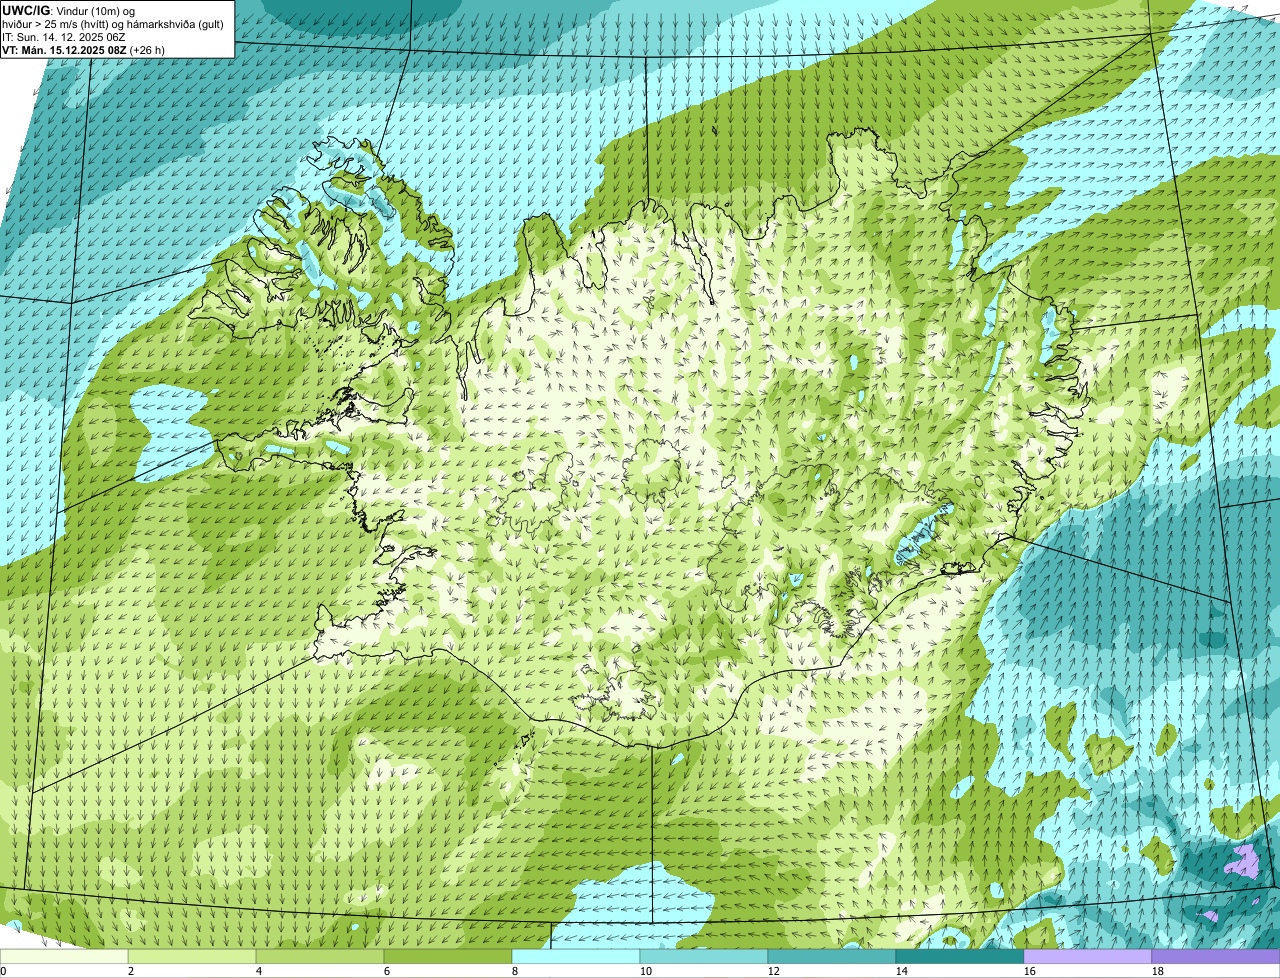Image resolution: width=1280 pixels, height=978 pixels.
Task: Click the 'UWC/IG: Vindur (10m) og' title line
Action: tap(69, 10)
